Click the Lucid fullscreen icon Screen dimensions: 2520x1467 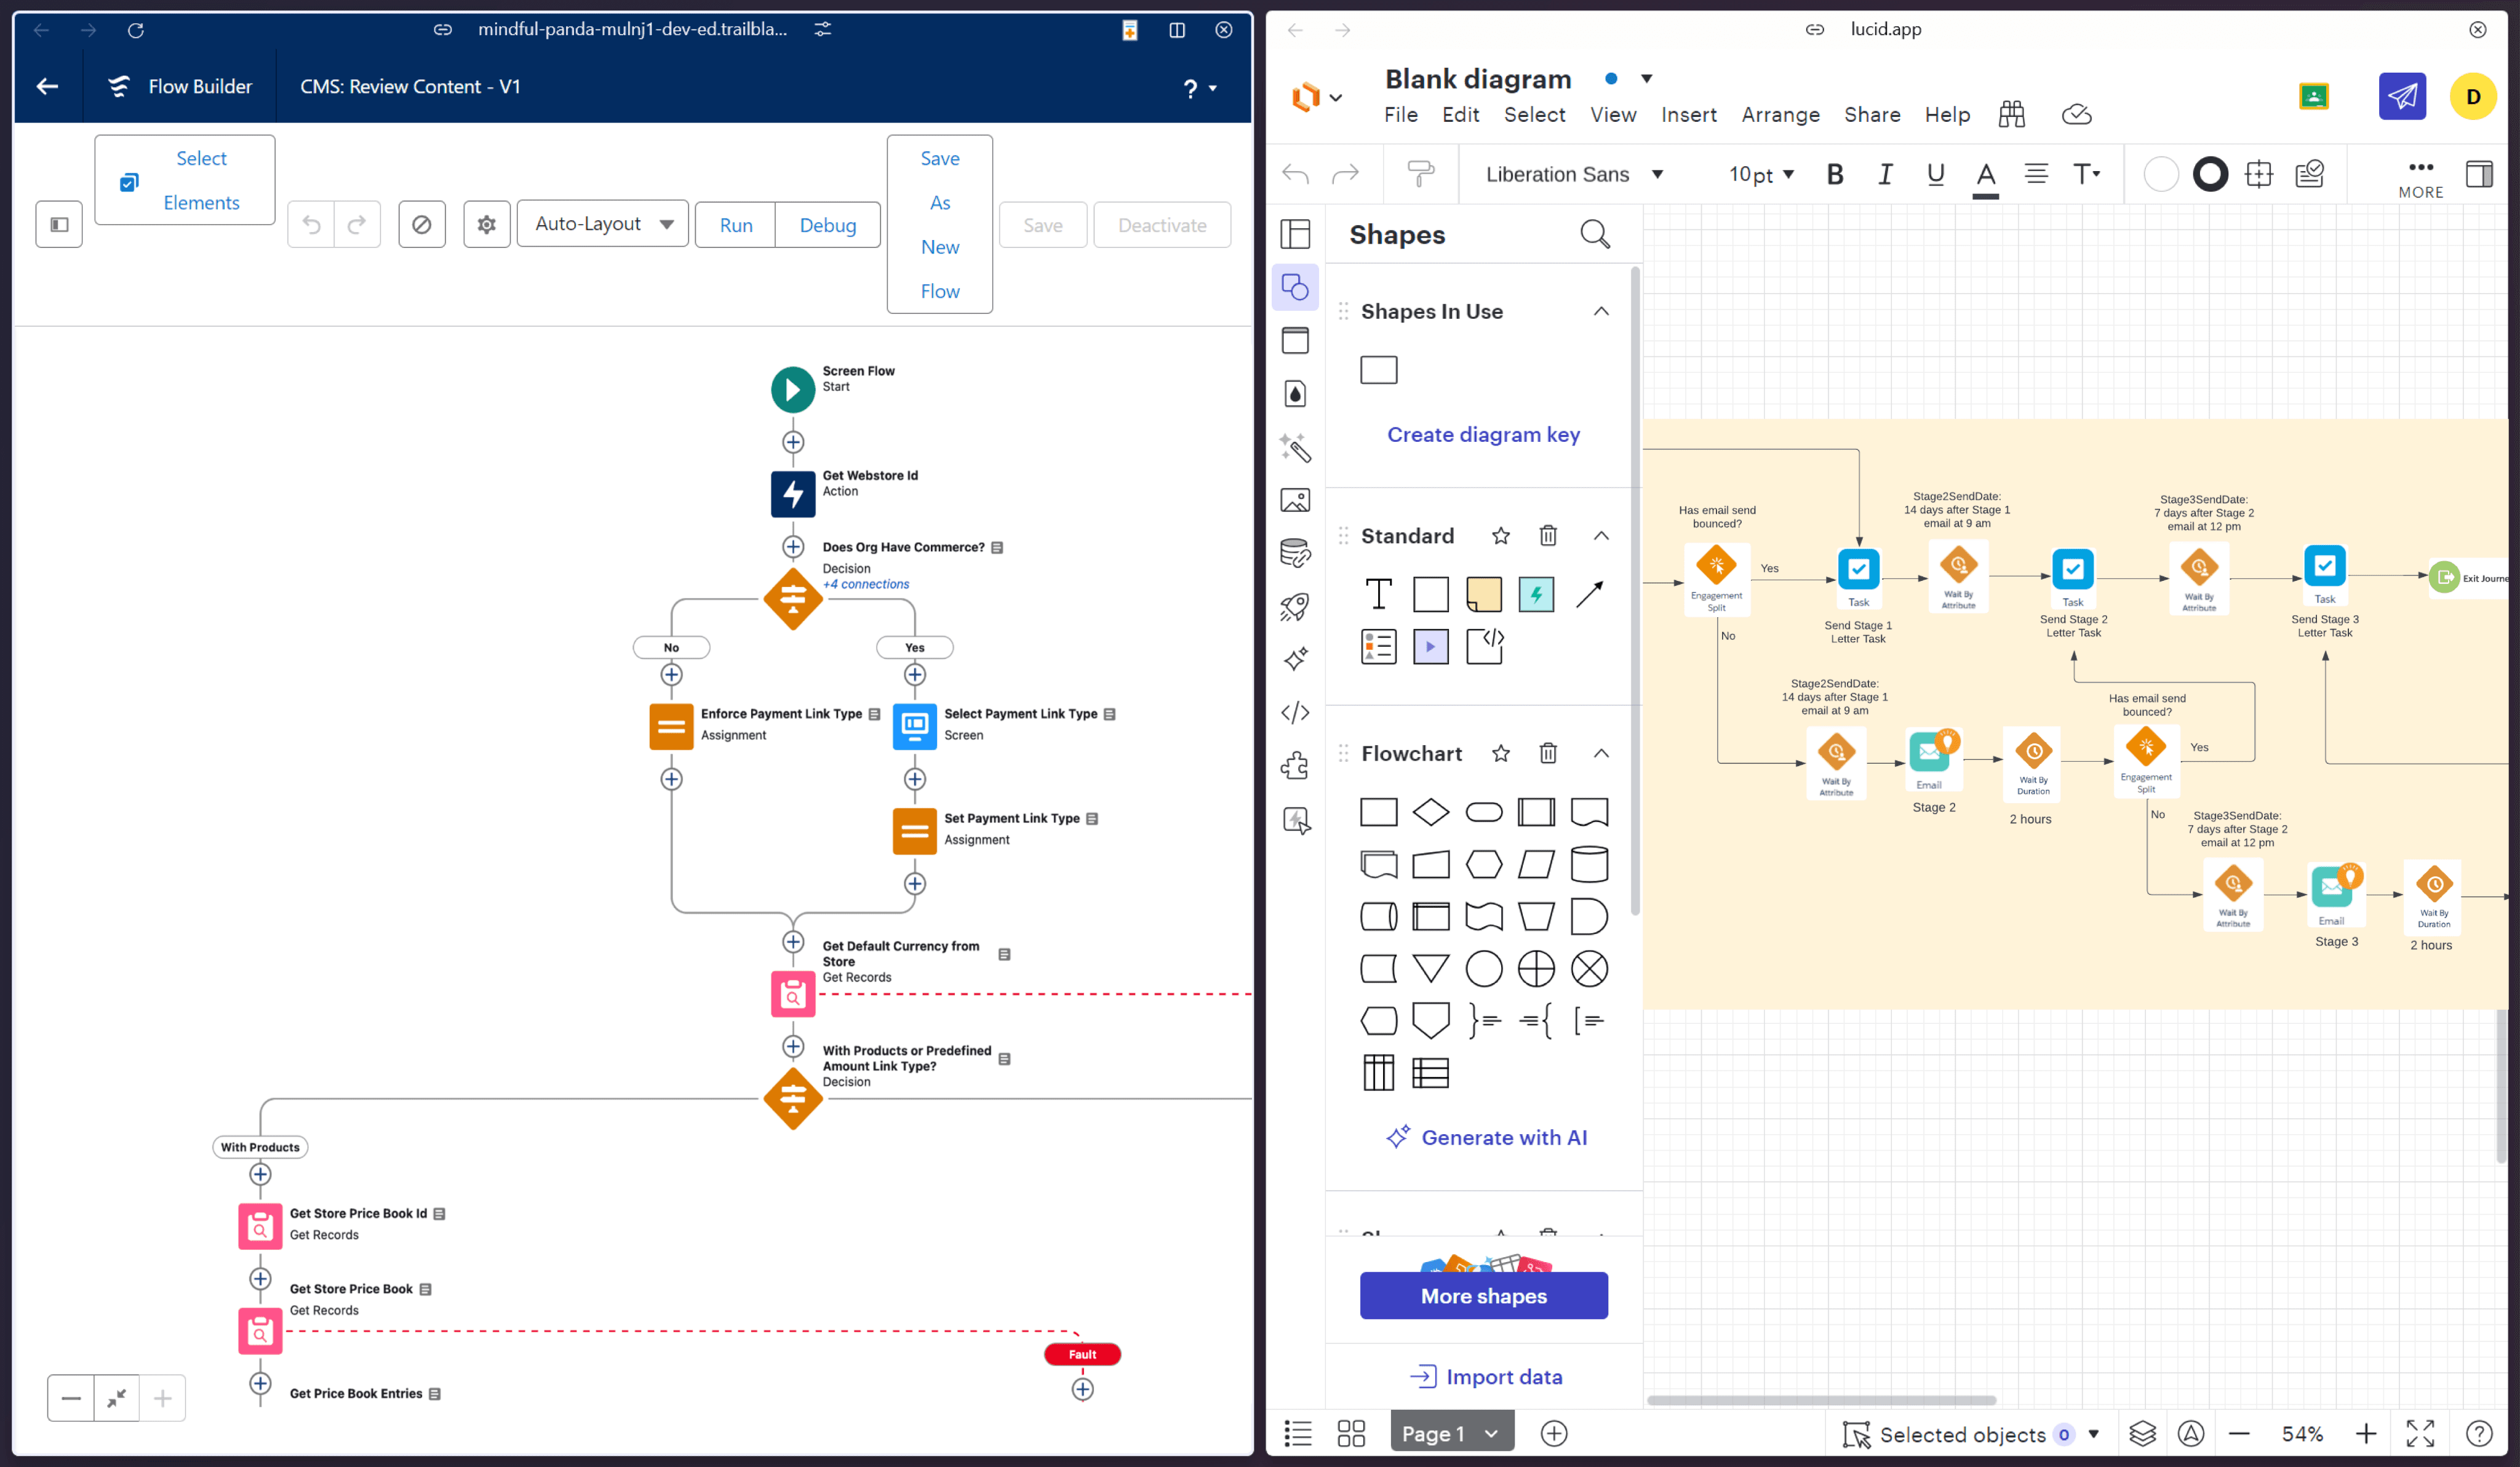click(2420, 1434)
